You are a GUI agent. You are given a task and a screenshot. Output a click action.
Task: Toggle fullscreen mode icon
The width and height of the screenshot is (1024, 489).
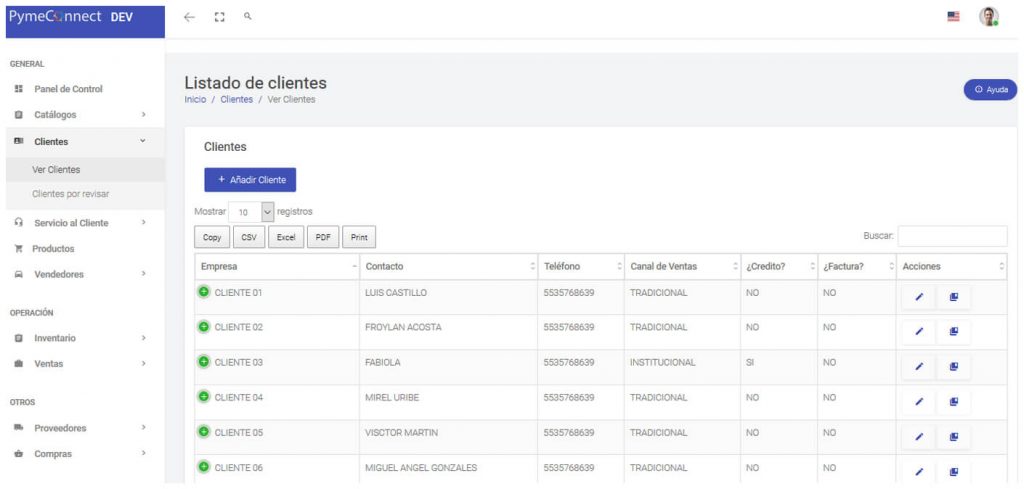tap(219, 18)
